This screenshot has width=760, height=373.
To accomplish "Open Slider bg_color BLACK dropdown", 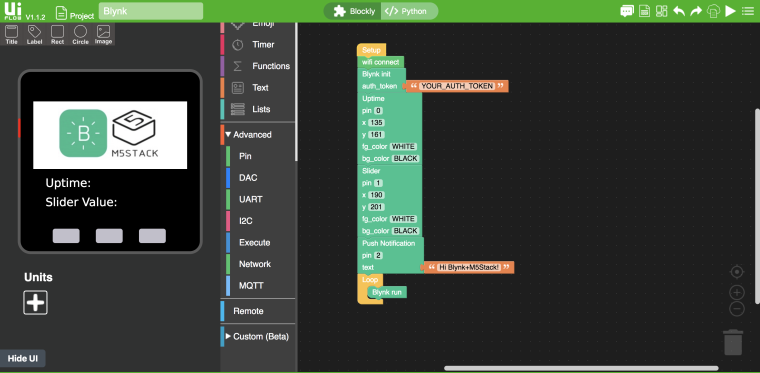I will pos(405,231).
